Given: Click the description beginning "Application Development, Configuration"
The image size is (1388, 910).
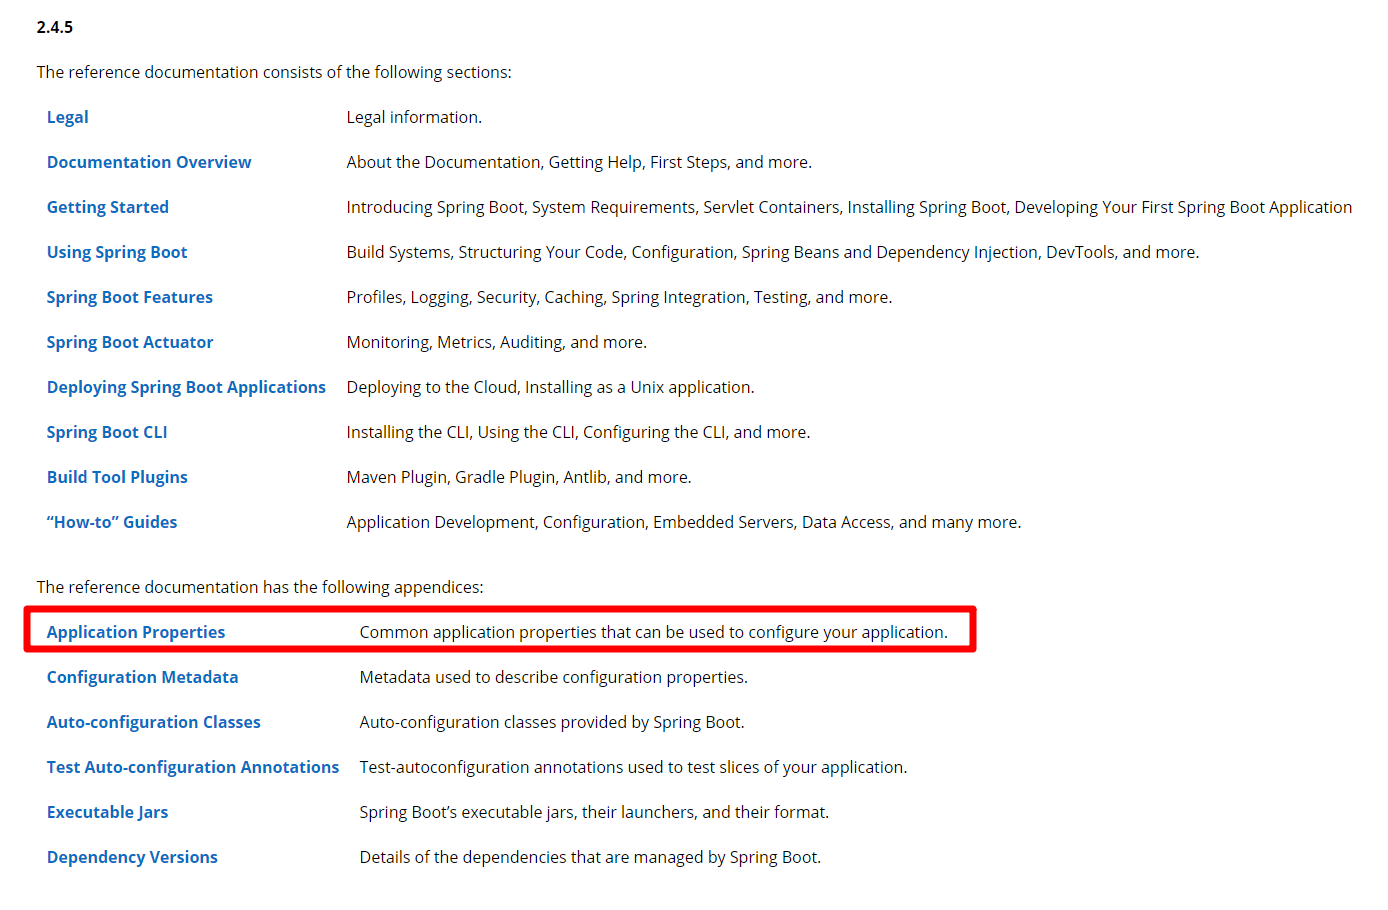Looking at the screenshot, I should point(684,522).
